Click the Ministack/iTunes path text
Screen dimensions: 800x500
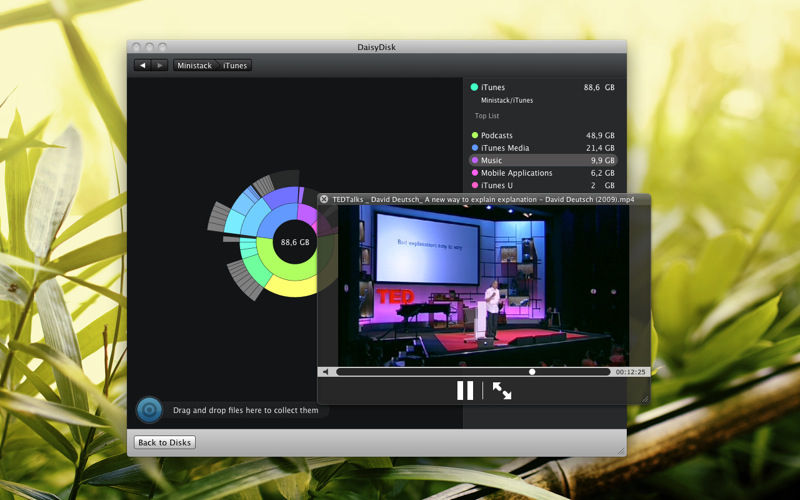point(507,101)
